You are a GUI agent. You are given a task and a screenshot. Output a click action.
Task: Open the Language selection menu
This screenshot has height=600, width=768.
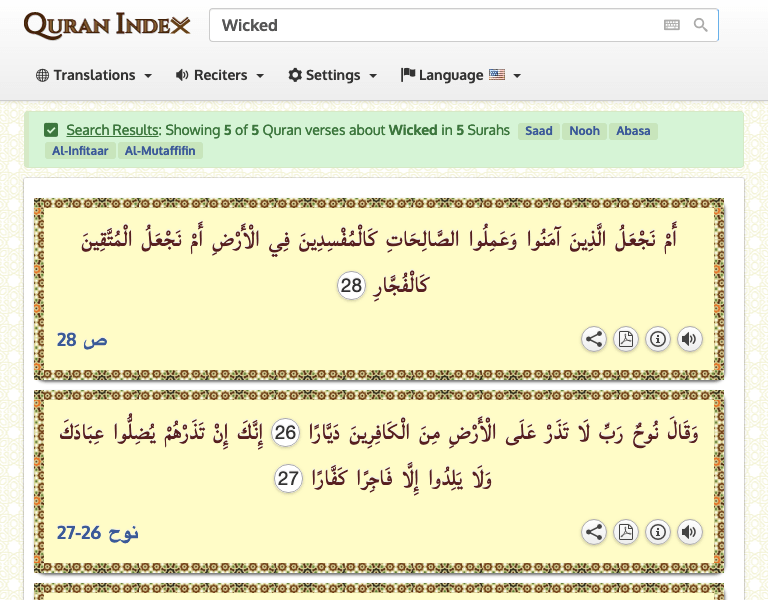pyautogui.click(x=460, y=75)
